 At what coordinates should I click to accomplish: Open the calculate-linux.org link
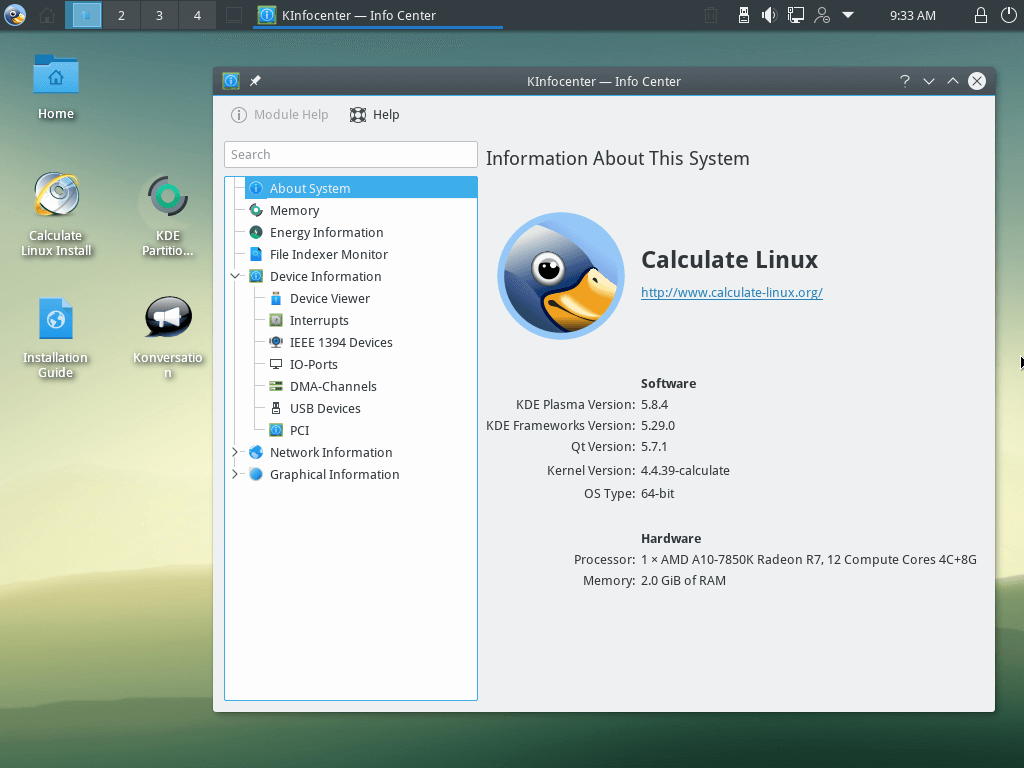point(731,293)
